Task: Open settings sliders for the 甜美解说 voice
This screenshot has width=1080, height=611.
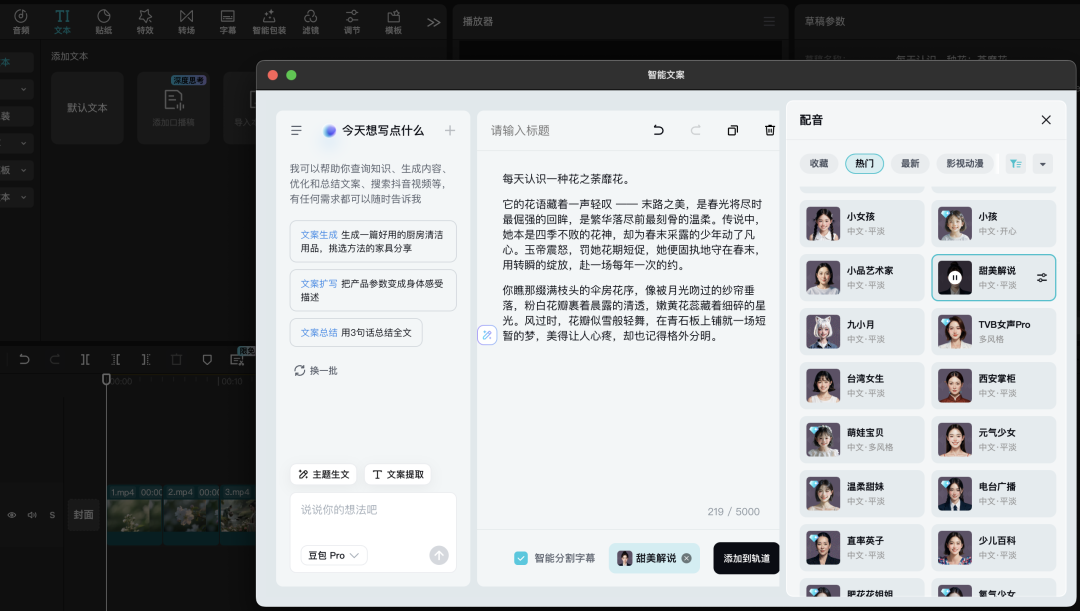Action: (1042, 277)
